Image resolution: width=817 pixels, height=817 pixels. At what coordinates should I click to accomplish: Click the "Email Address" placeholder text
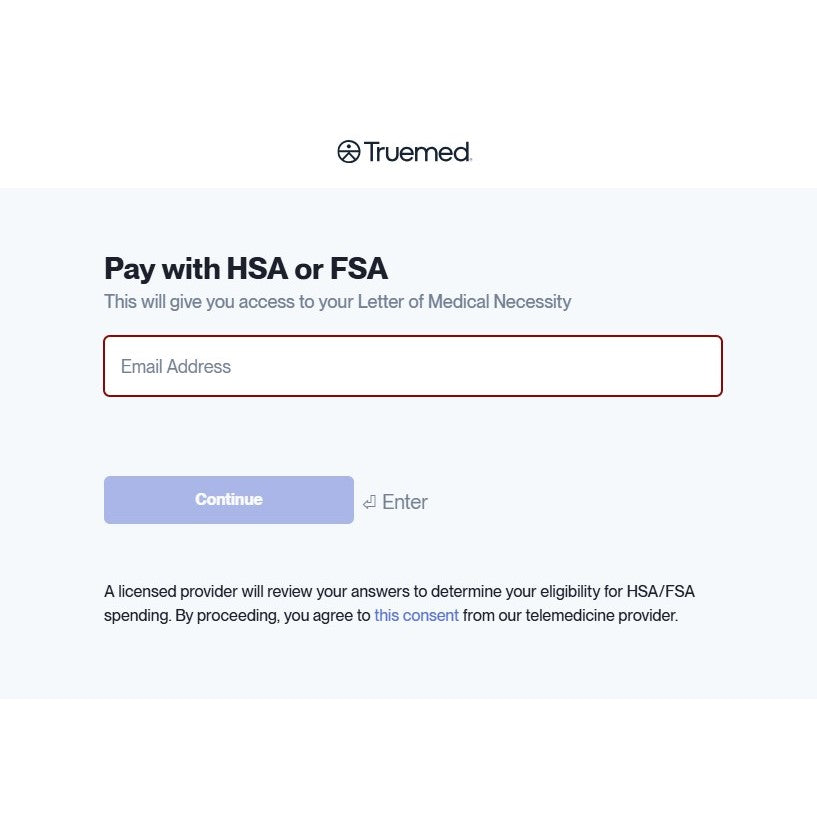click(x=176, y=367)
